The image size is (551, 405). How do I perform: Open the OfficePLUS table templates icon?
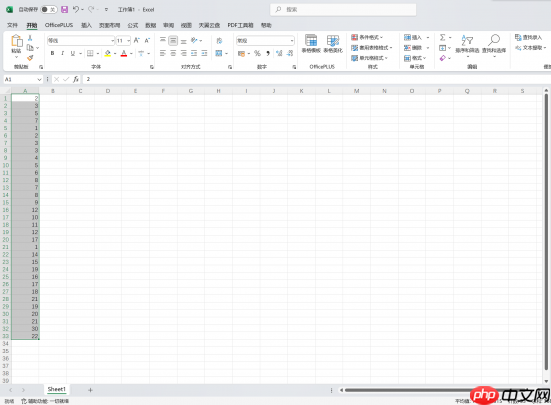311,40
